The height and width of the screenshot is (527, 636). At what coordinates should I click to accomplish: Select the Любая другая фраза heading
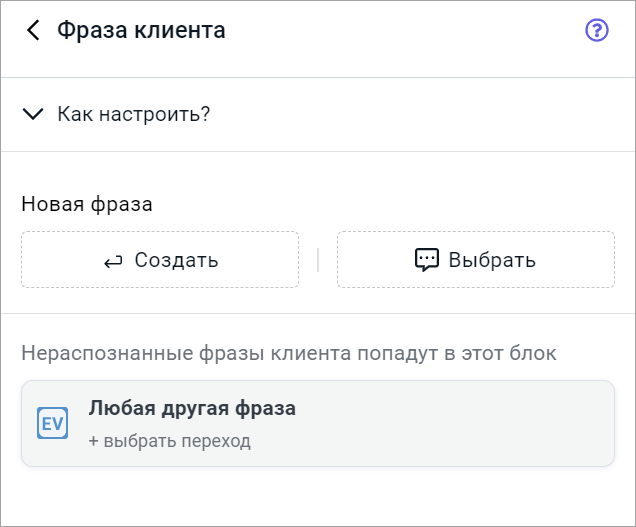click(192, 408)
